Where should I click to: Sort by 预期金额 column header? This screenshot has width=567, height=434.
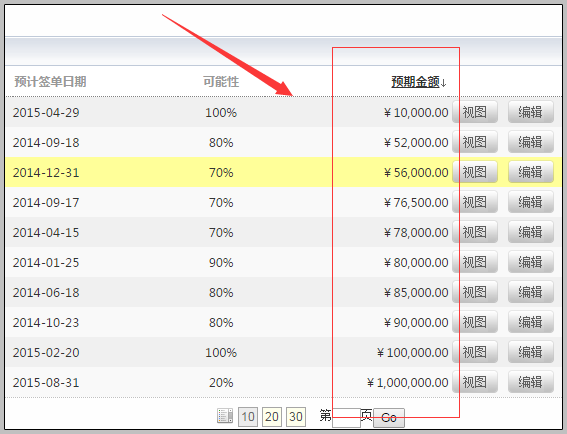[x=415, y=82]
